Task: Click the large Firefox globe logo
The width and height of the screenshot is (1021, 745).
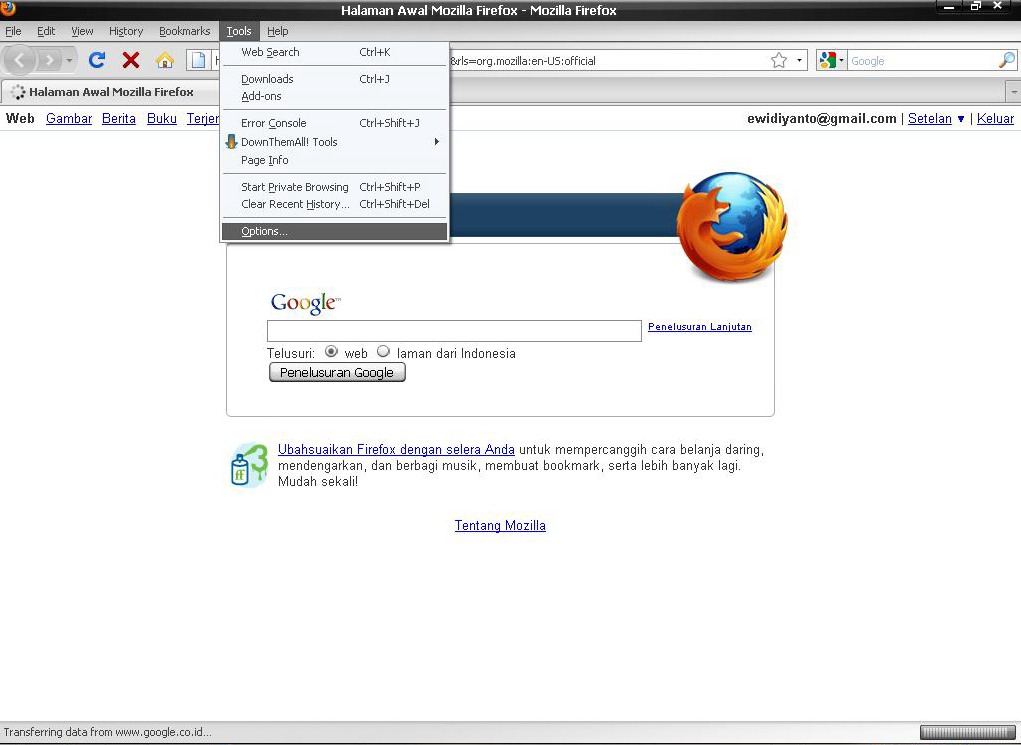Action: click(x=731, y=226)
